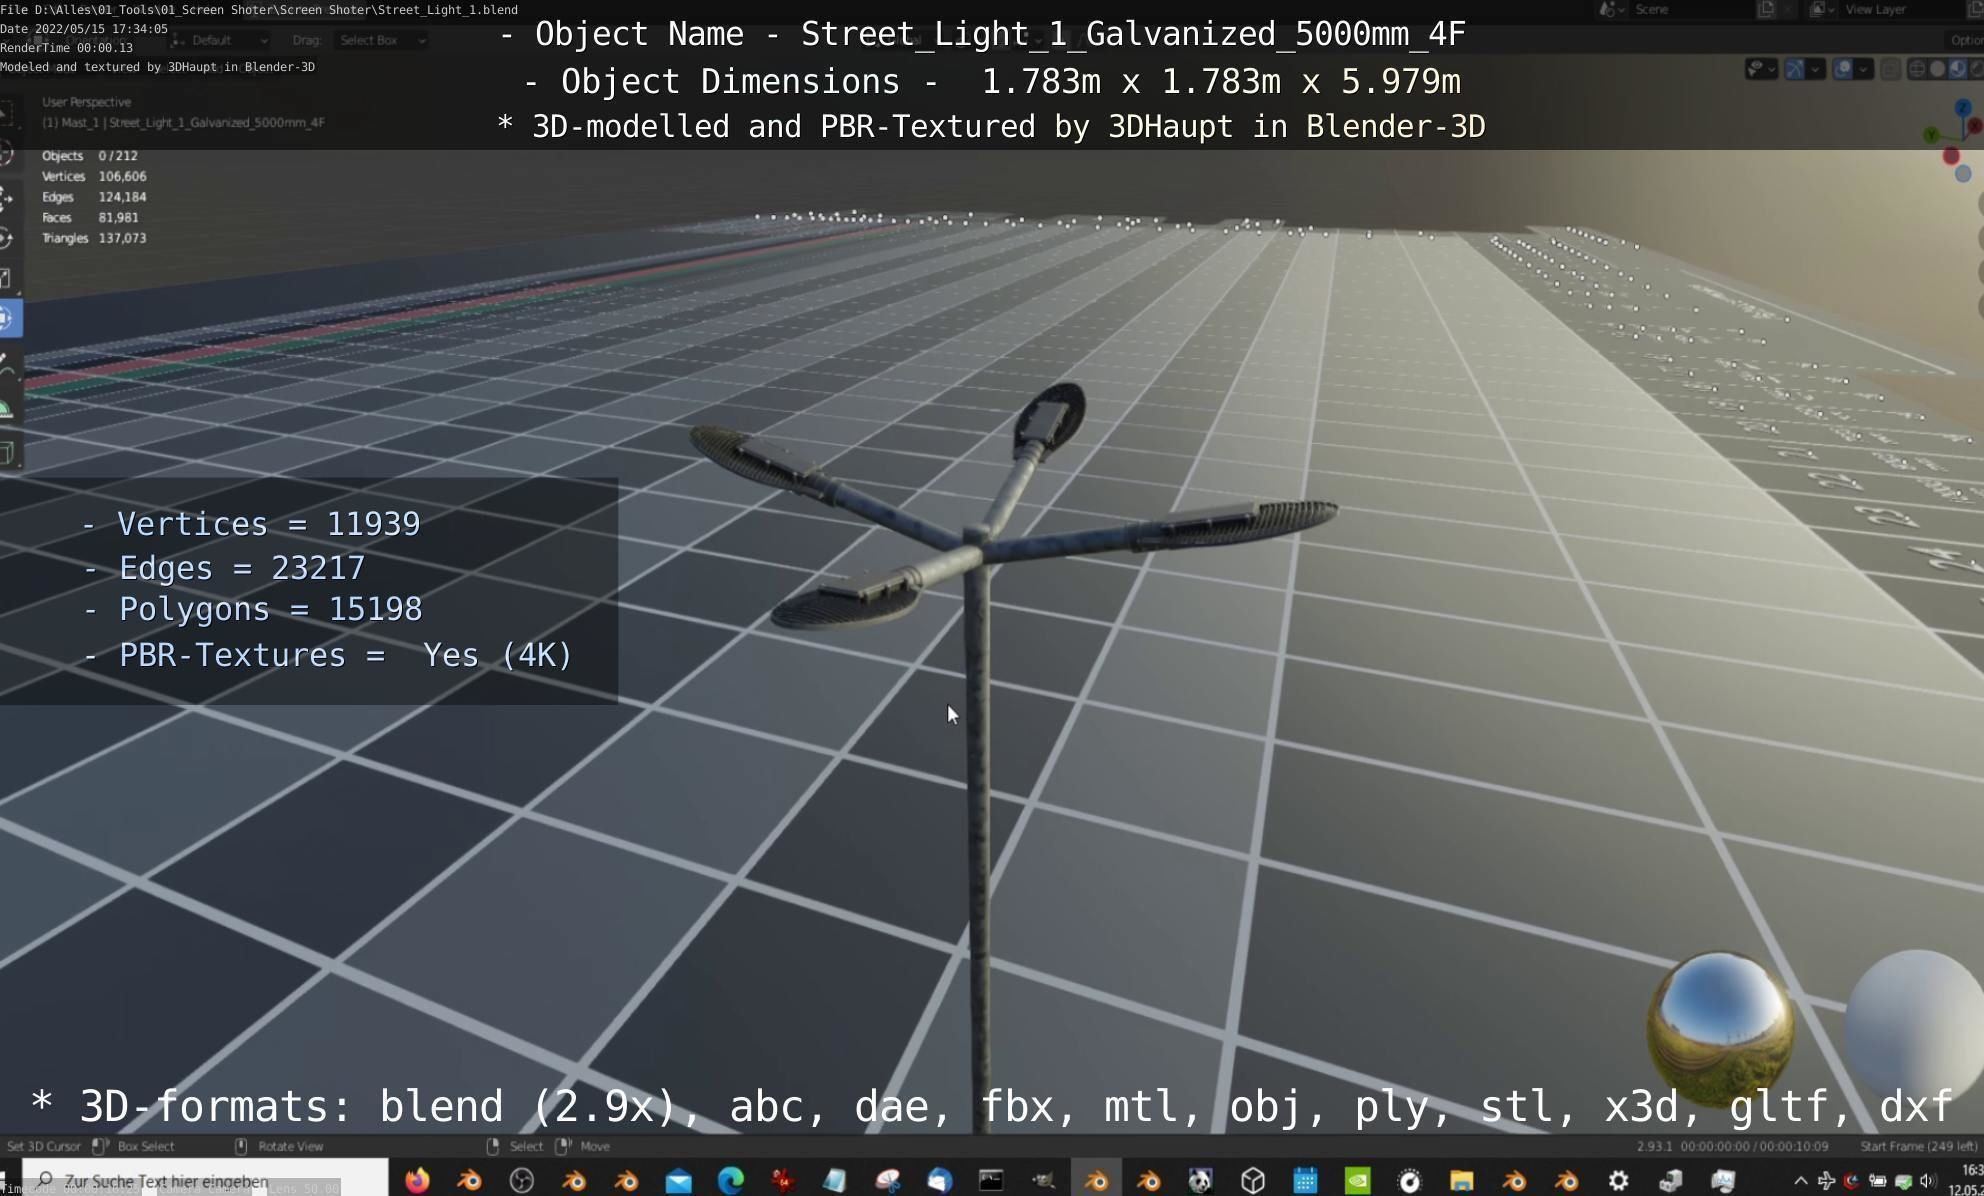Toggle viewport overlays display

point(1842,68)
